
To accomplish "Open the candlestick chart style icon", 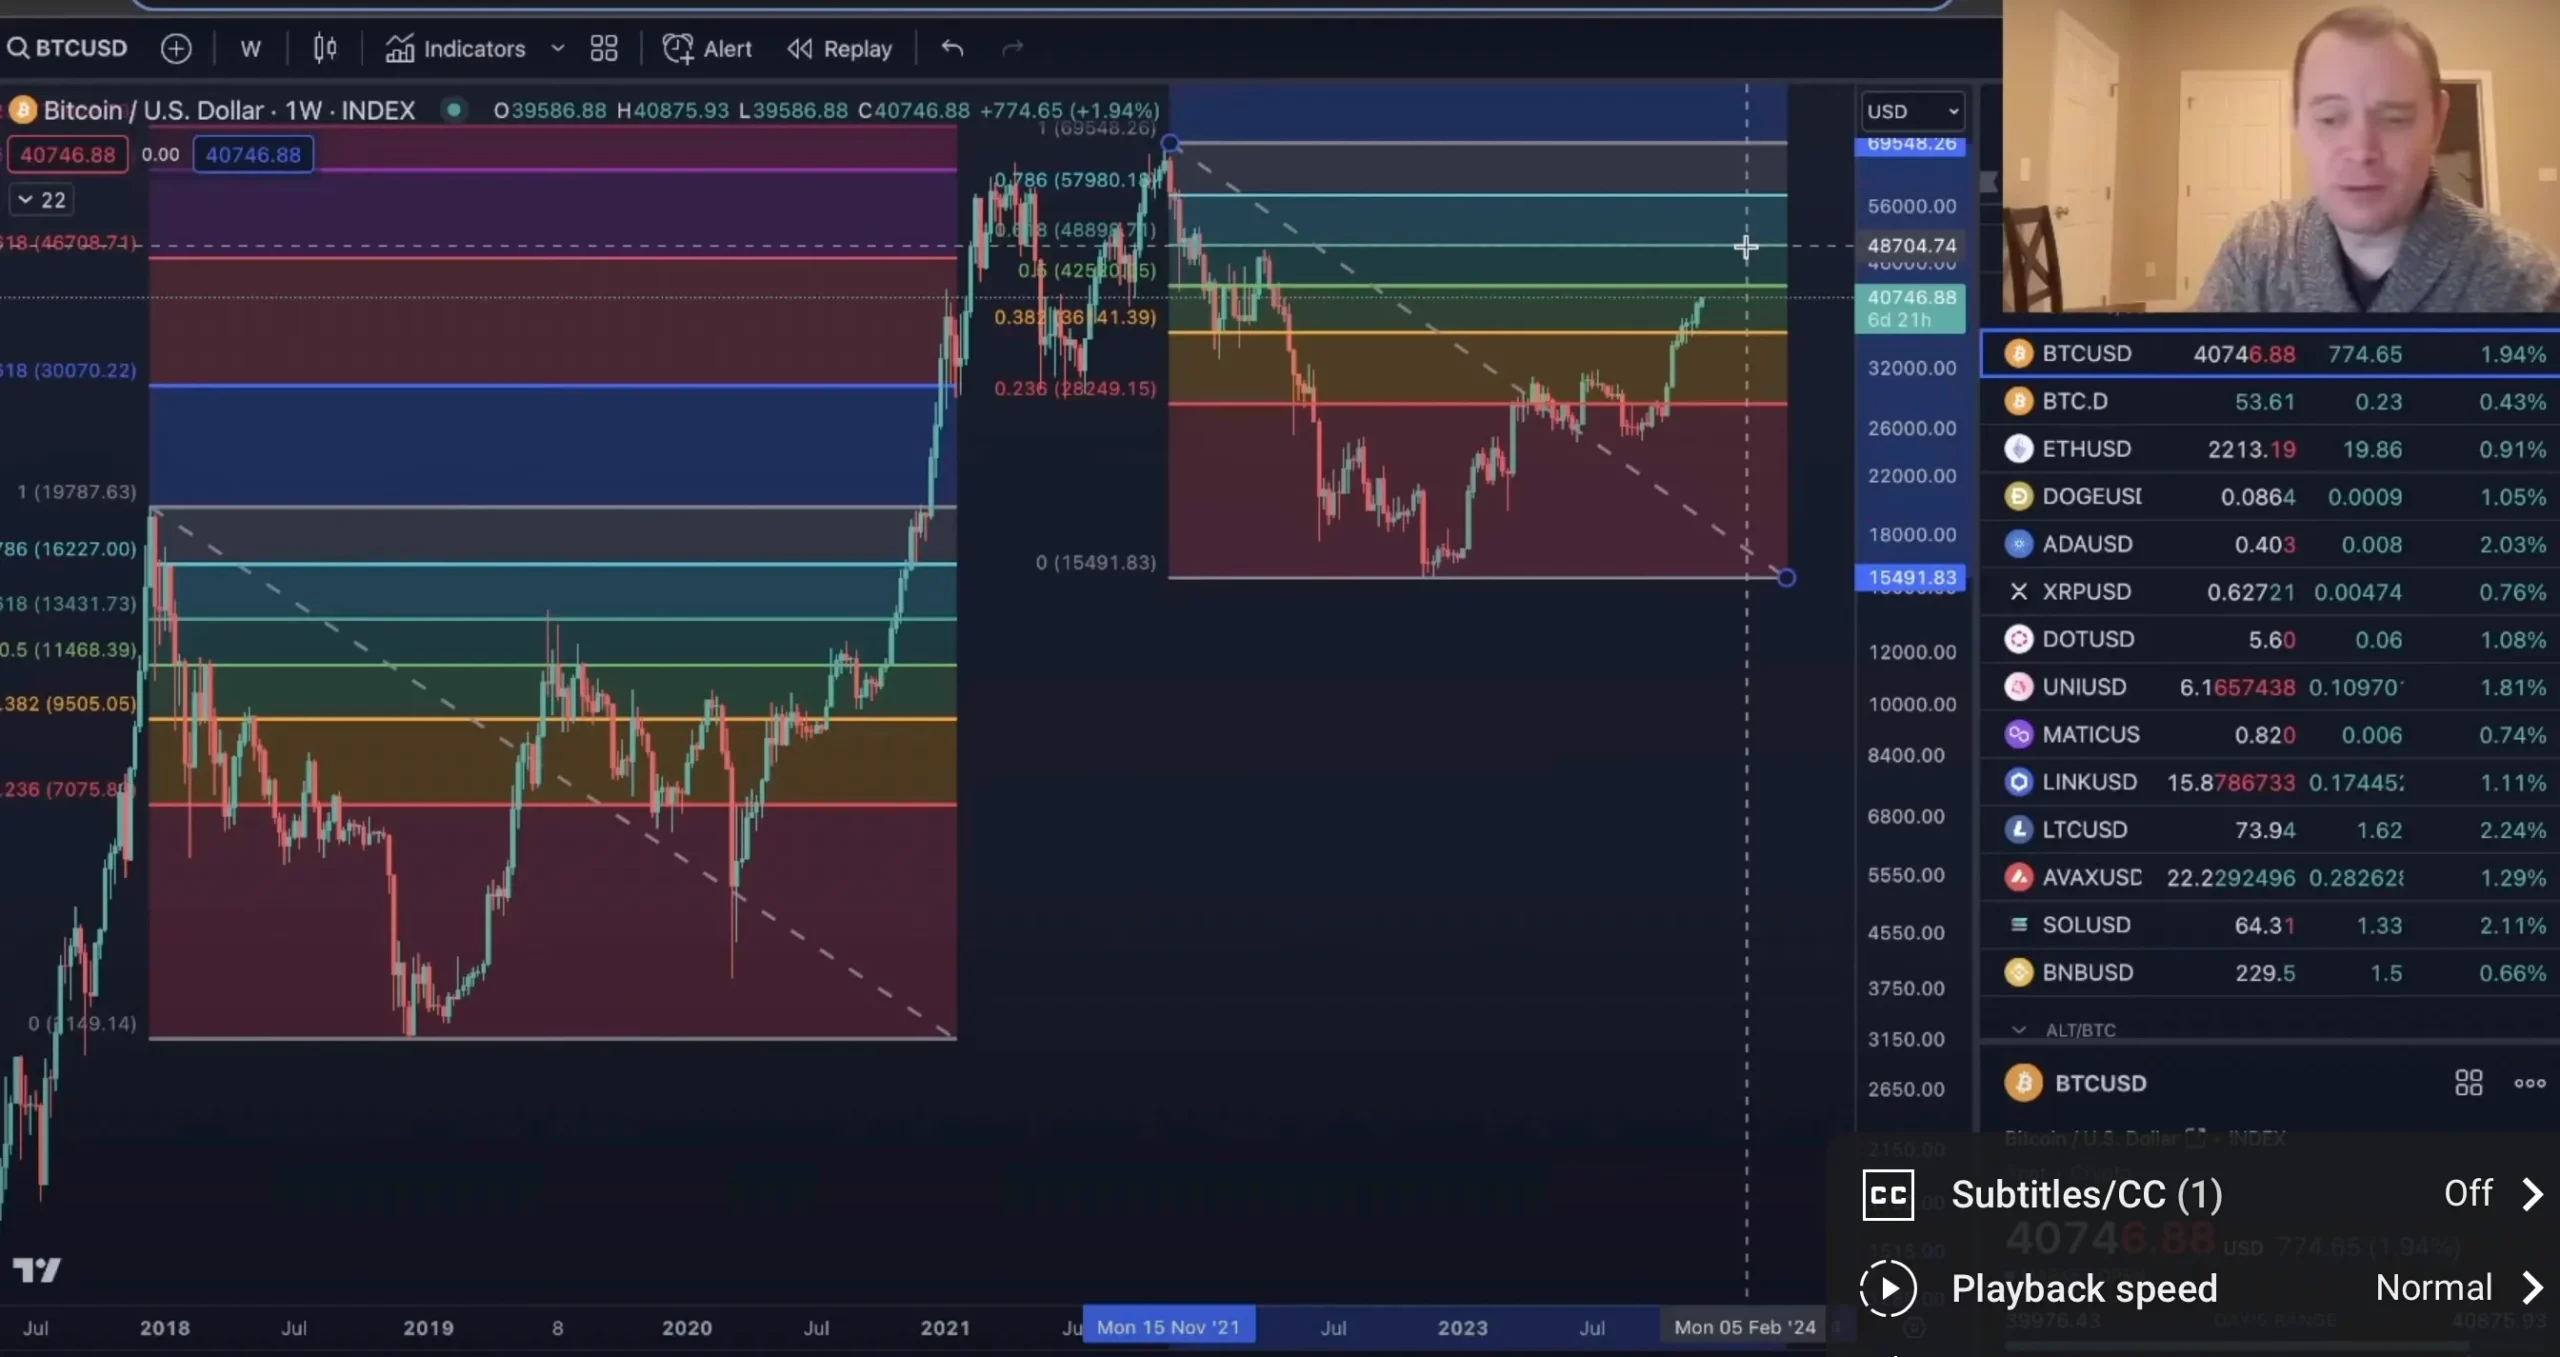I will coord(324,48).
